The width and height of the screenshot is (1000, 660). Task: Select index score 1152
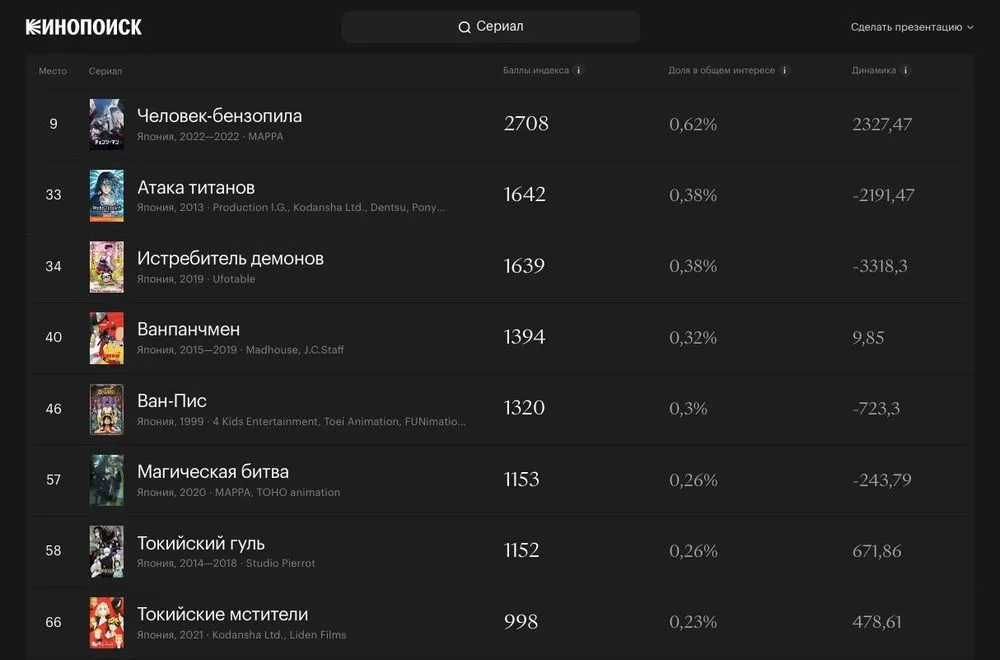522,550
